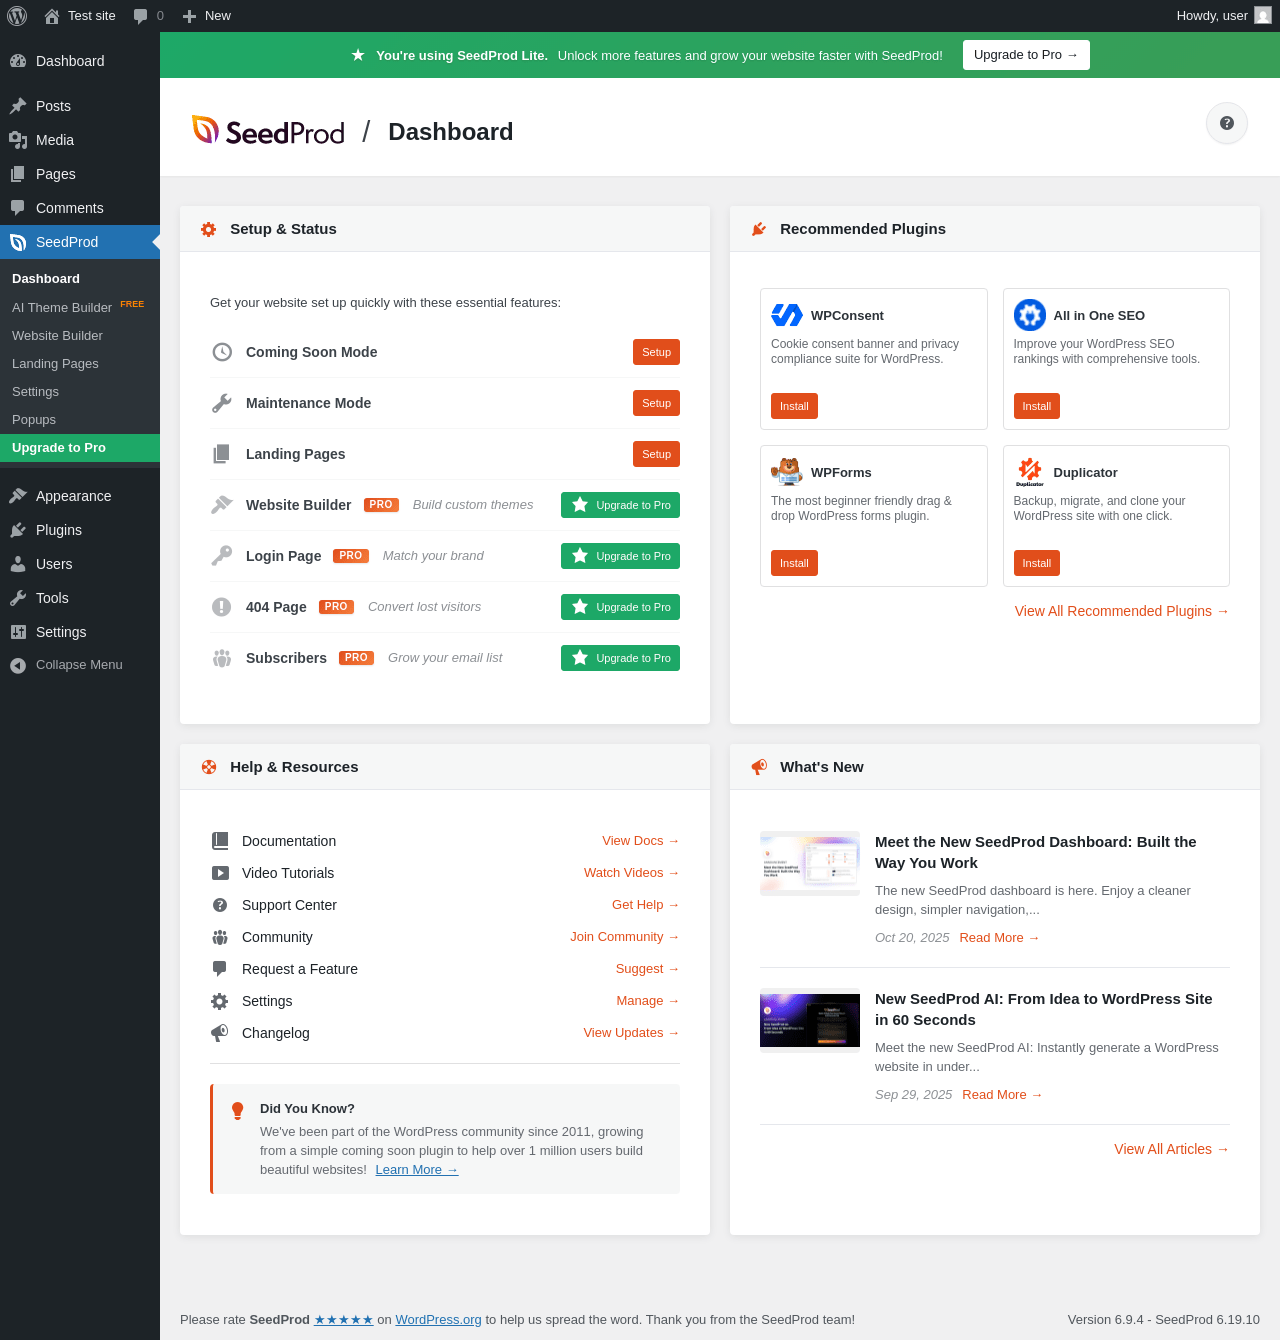The height and width of the screenshot is (1340, 1280).
Task: Open Plugins menu in sidebar
Action: 80,530
